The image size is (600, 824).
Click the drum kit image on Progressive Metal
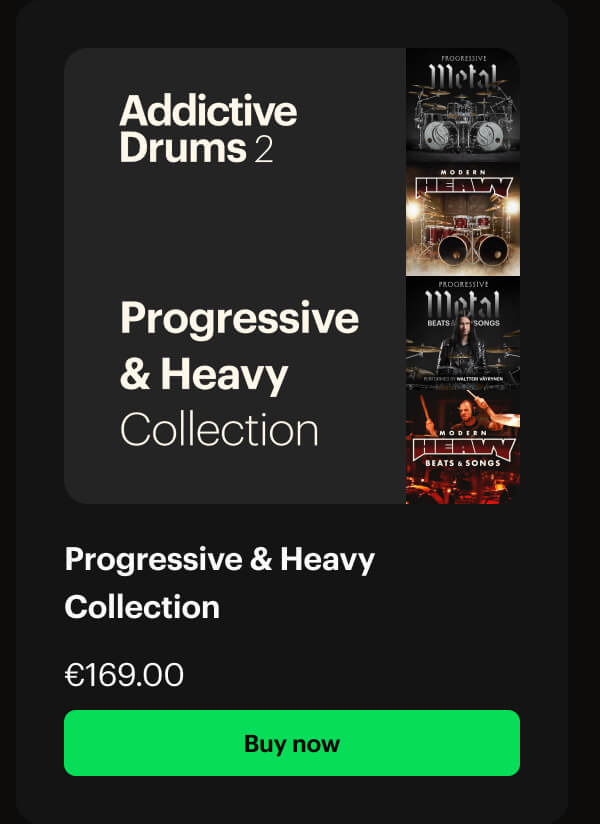(x=462, y=120)
